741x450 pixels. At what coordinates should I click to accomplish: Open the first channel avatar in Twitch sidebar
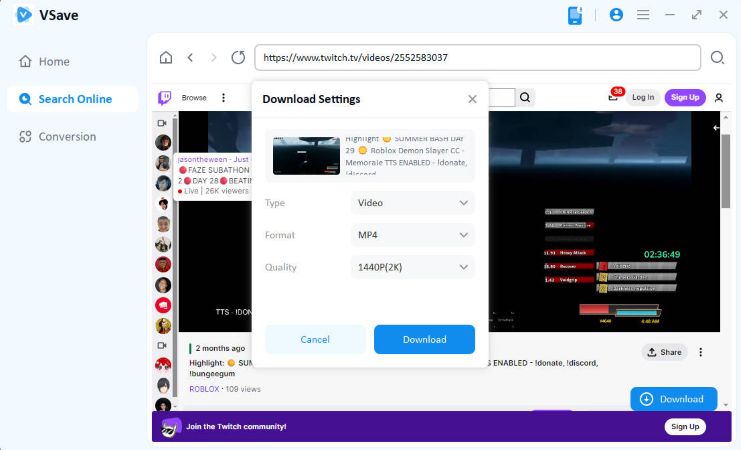point(163,142)
